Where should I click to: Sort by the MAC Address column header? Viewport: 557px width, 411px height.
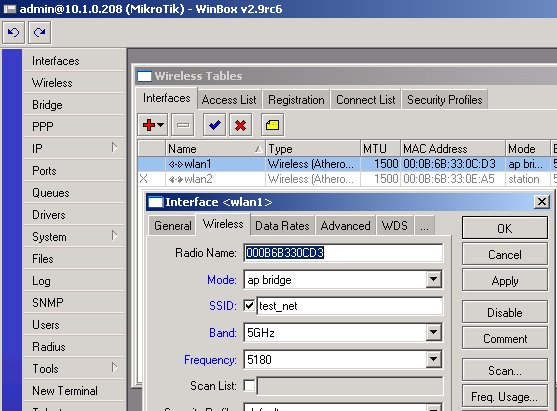click(x=453, y=148)
